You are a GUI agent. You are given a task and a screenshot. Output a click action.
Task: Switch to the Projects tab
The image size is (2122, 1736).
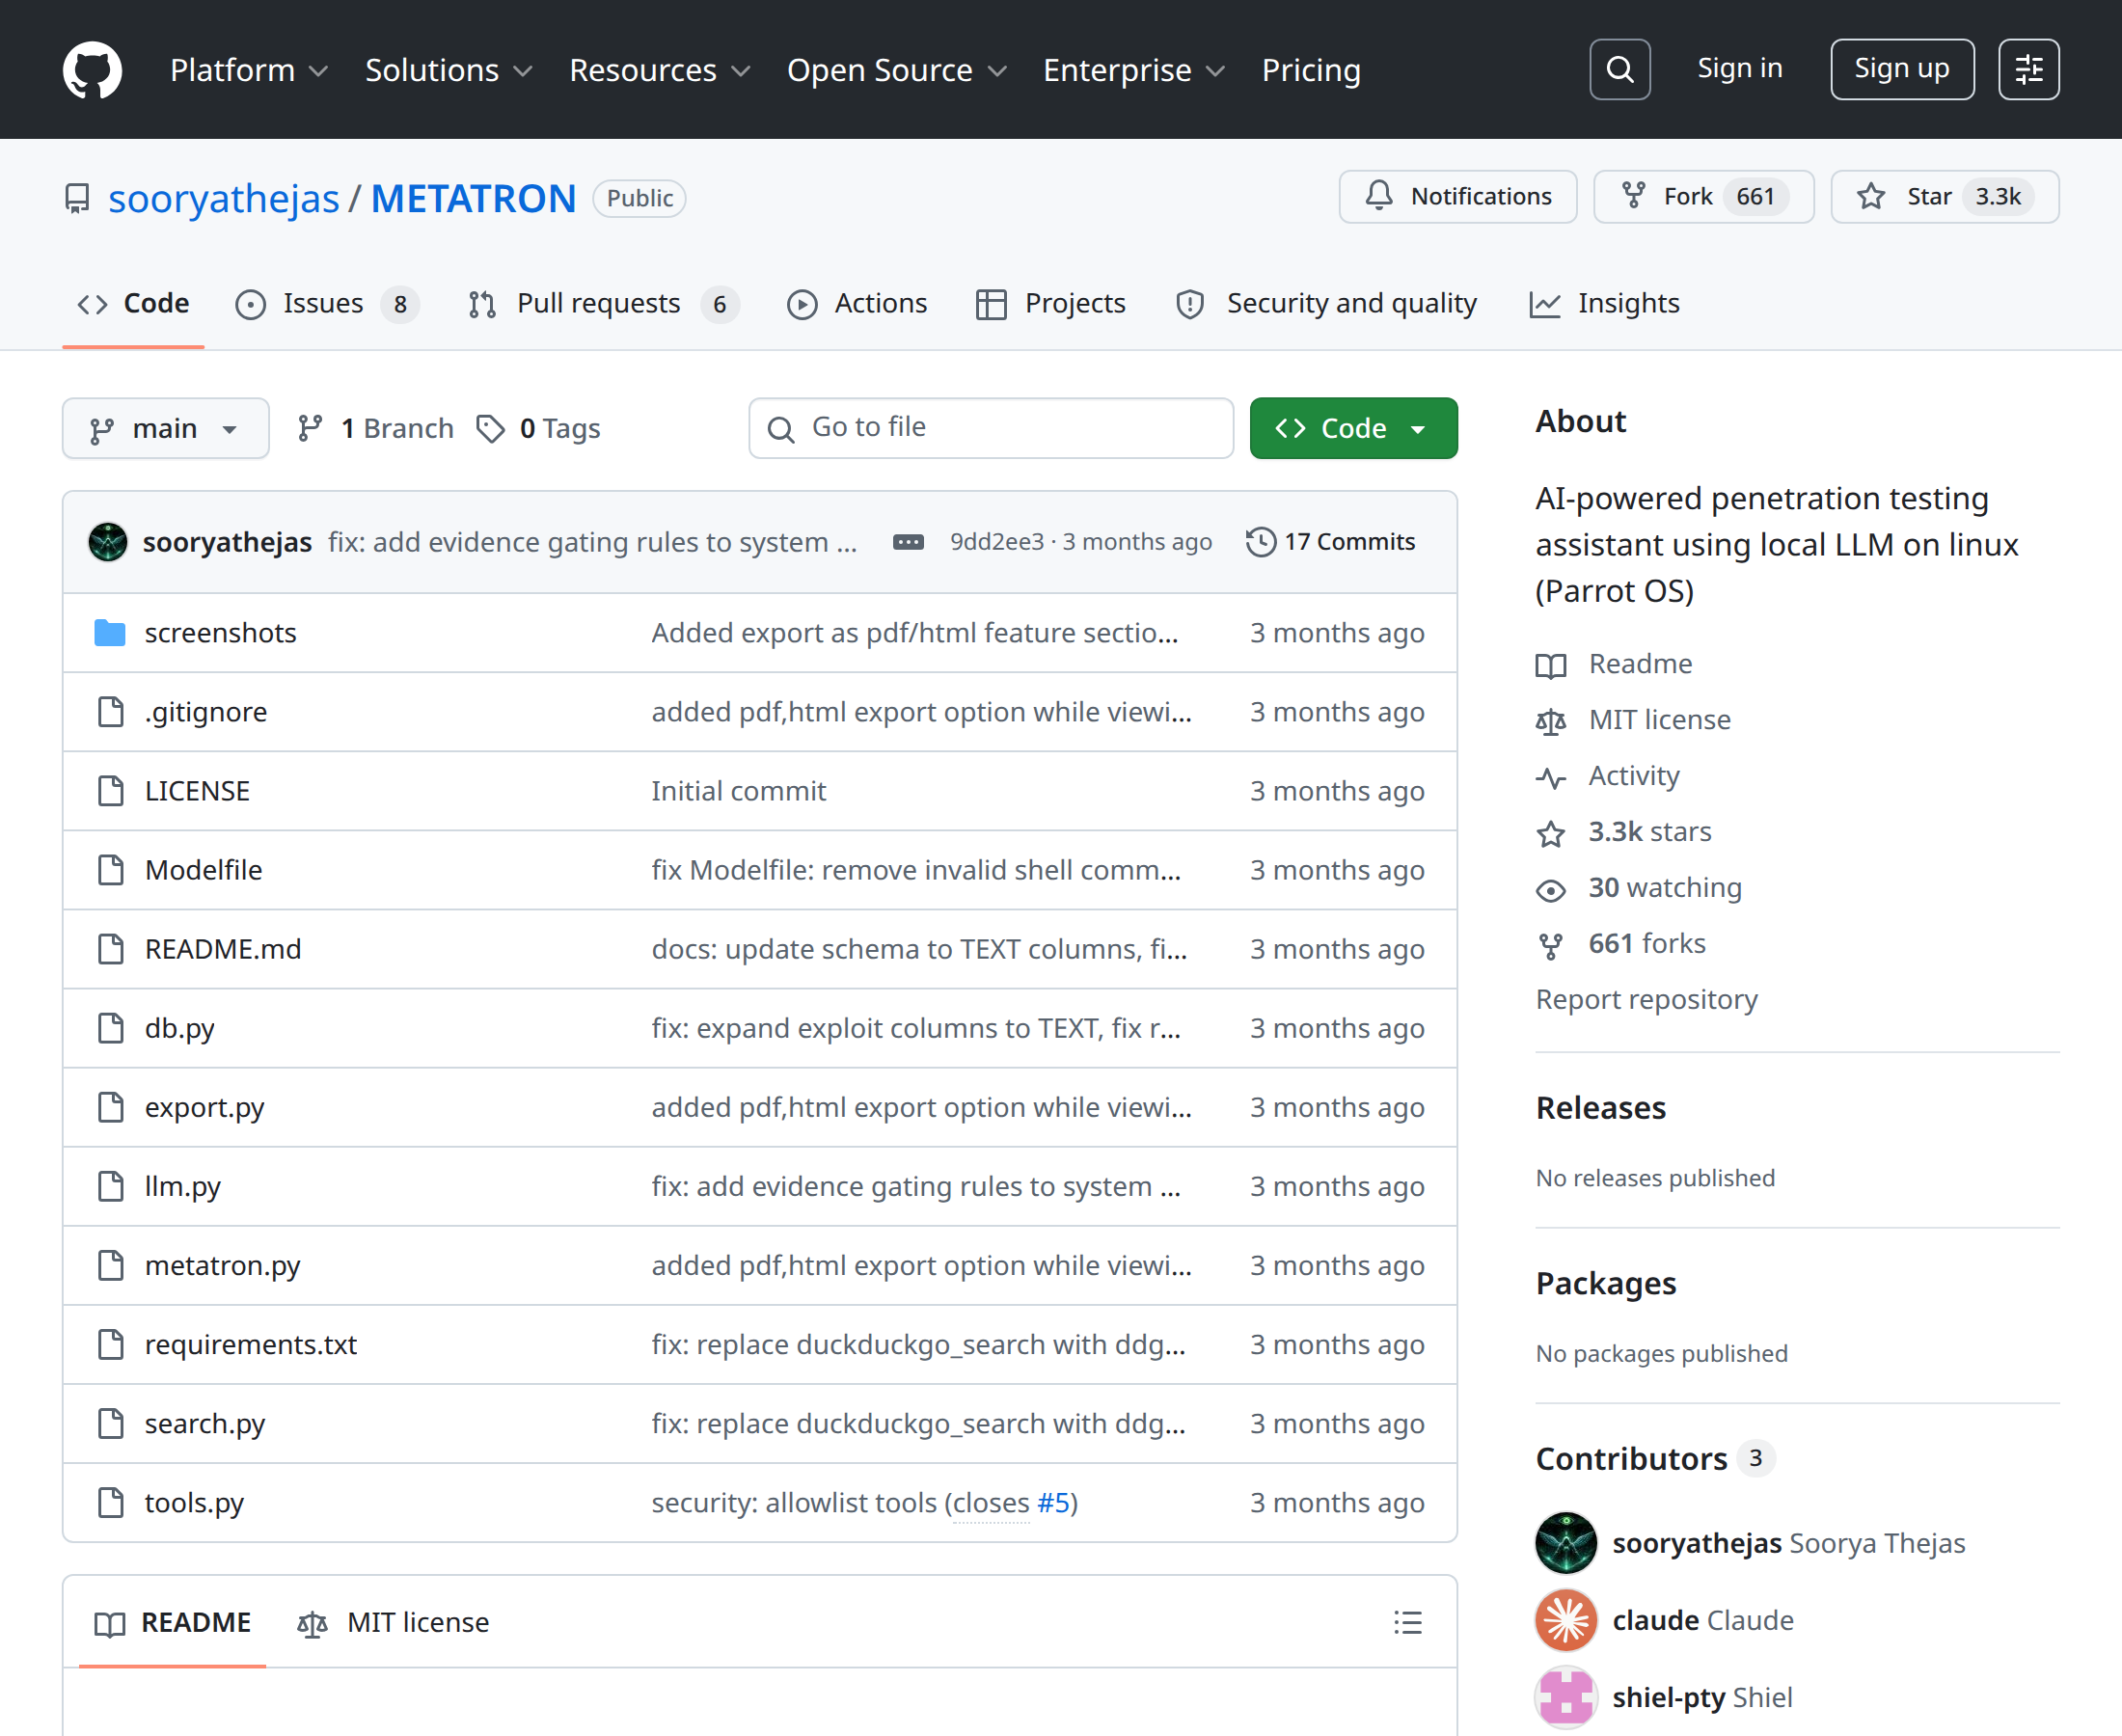tap(1050, 304)
